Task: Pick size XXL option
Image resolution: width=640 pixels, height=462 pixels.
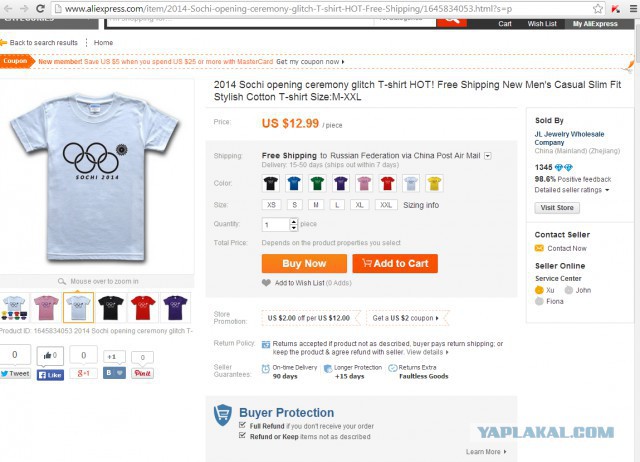Action: pyautogui.click(x=385, y=204)
